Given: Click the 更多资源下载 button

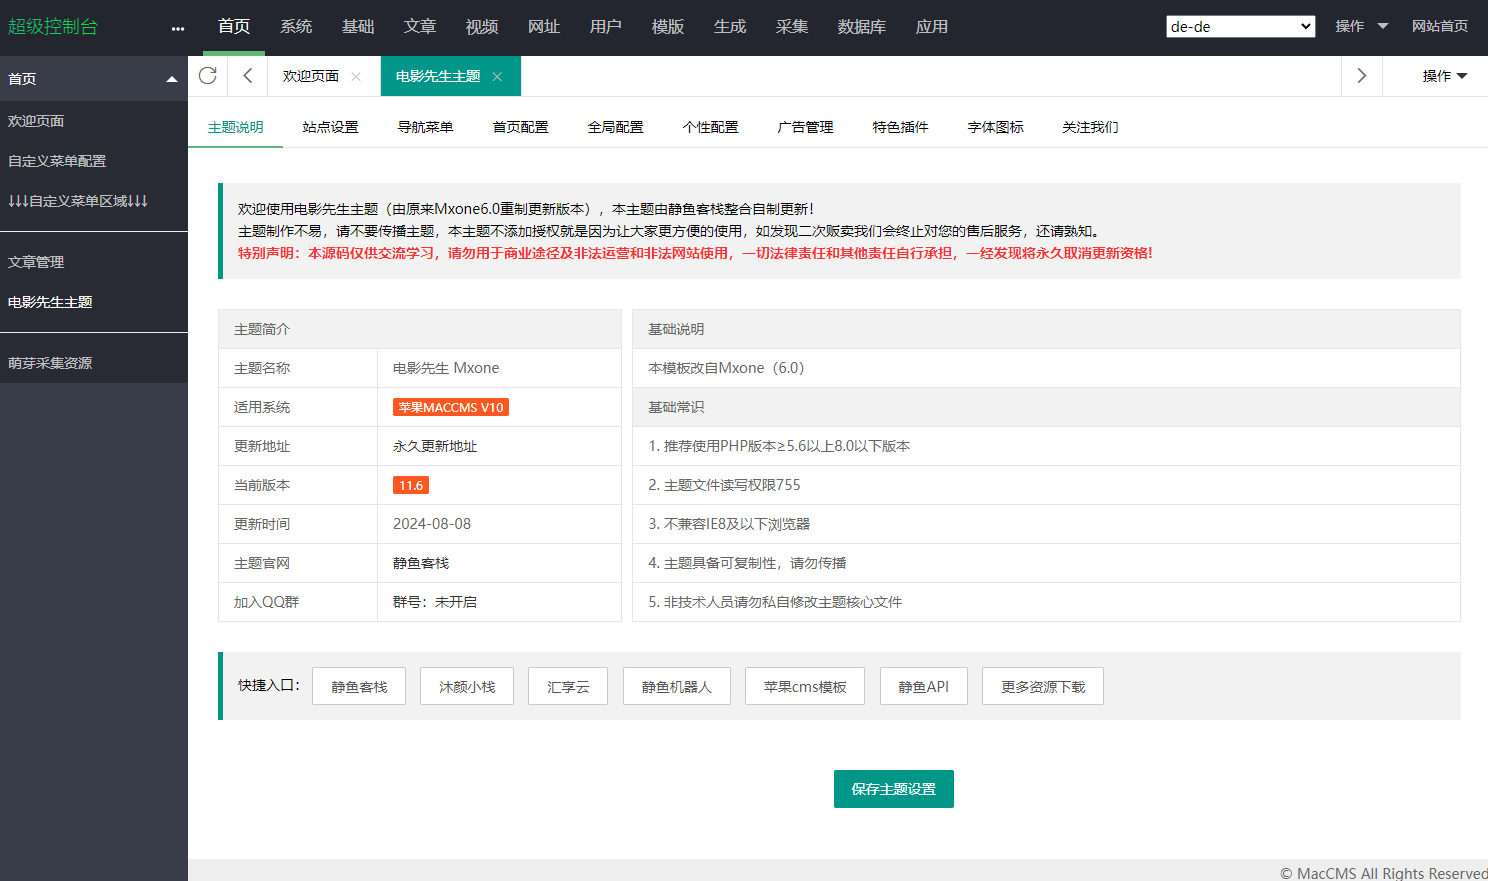Looking at the screenshot, I should (x=1042, y=687).
